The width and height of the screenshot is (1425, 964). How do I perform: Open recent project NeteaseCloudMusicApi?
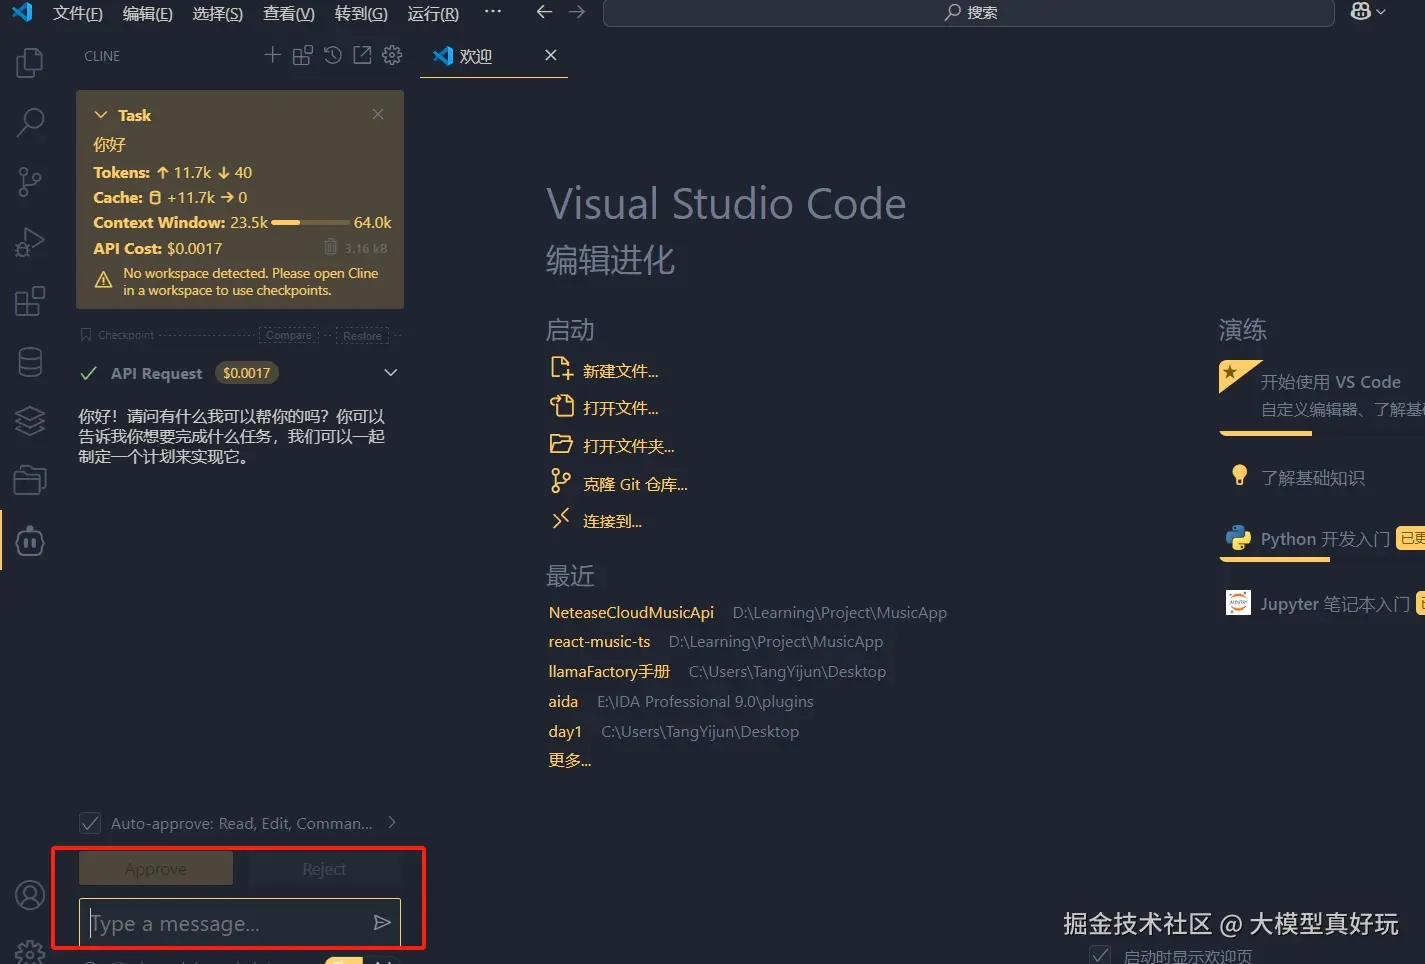[x=631, y=612]
